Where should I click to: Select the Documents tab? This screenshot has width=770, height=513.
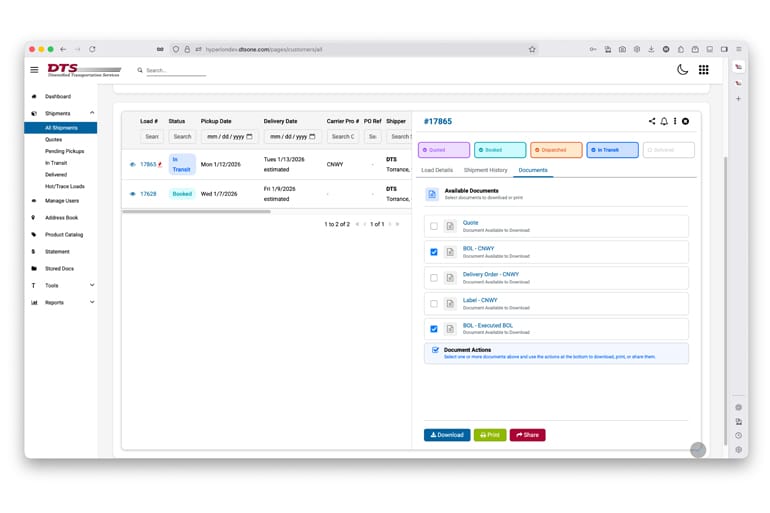533,170
